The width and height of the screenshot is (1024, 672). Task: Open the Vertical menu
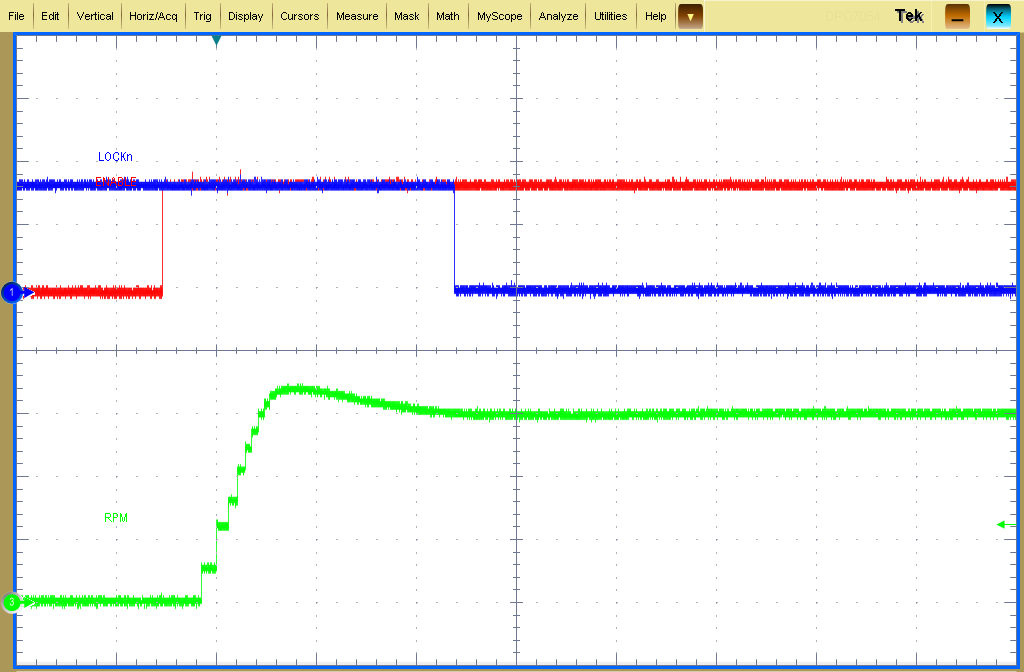point(94,15)
